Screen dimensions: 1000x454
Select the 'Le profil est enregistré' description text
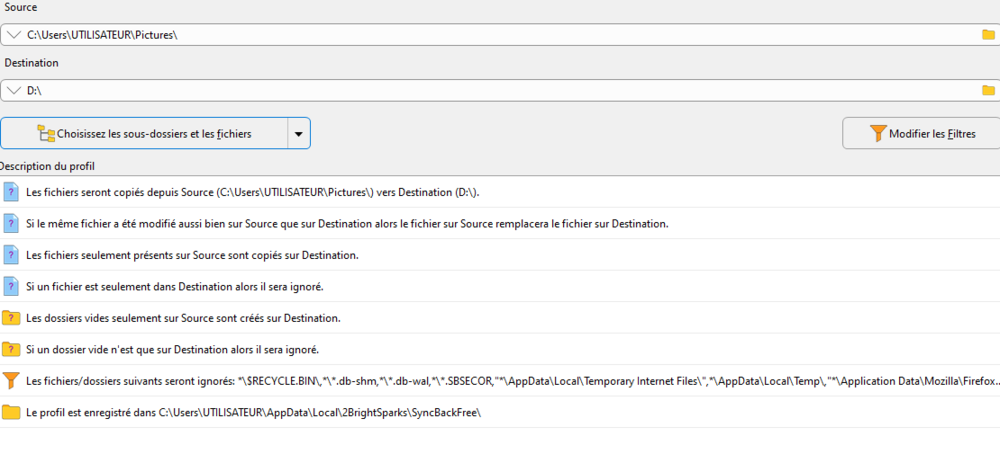[254, 413]
